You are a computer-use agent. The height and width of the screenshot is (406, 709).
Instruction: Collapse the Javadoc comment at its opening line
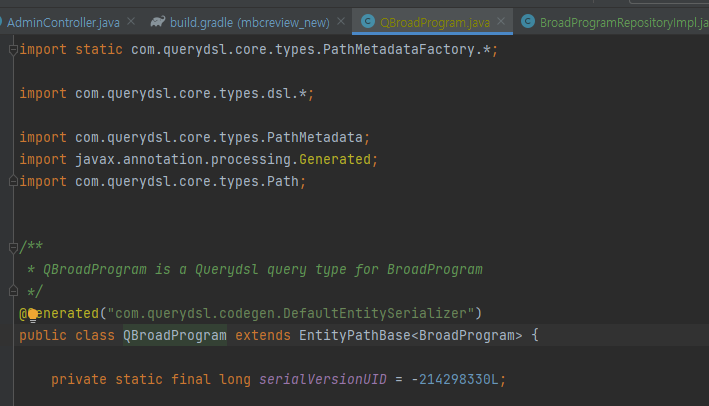tap(12, 247)
